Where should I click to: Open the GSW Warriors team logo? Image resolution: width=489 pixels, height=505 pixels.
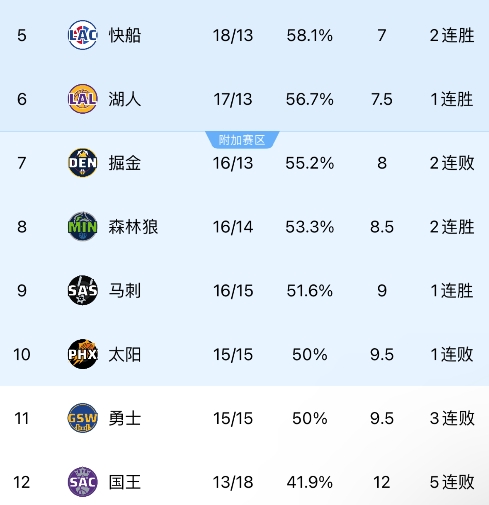pos(82,418)
